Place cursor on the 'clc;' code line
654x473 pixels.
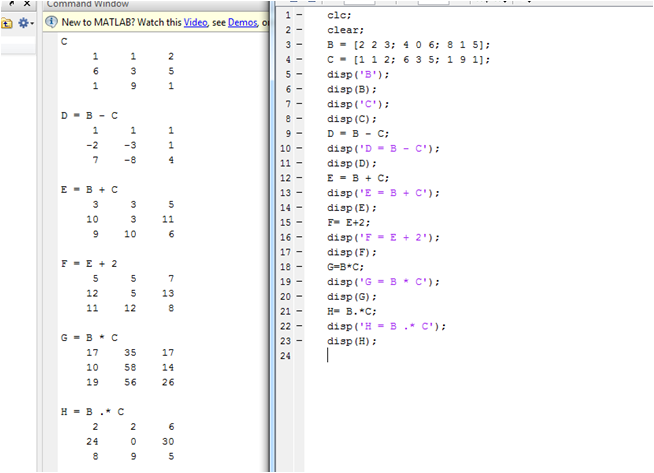tap(339, 15)
